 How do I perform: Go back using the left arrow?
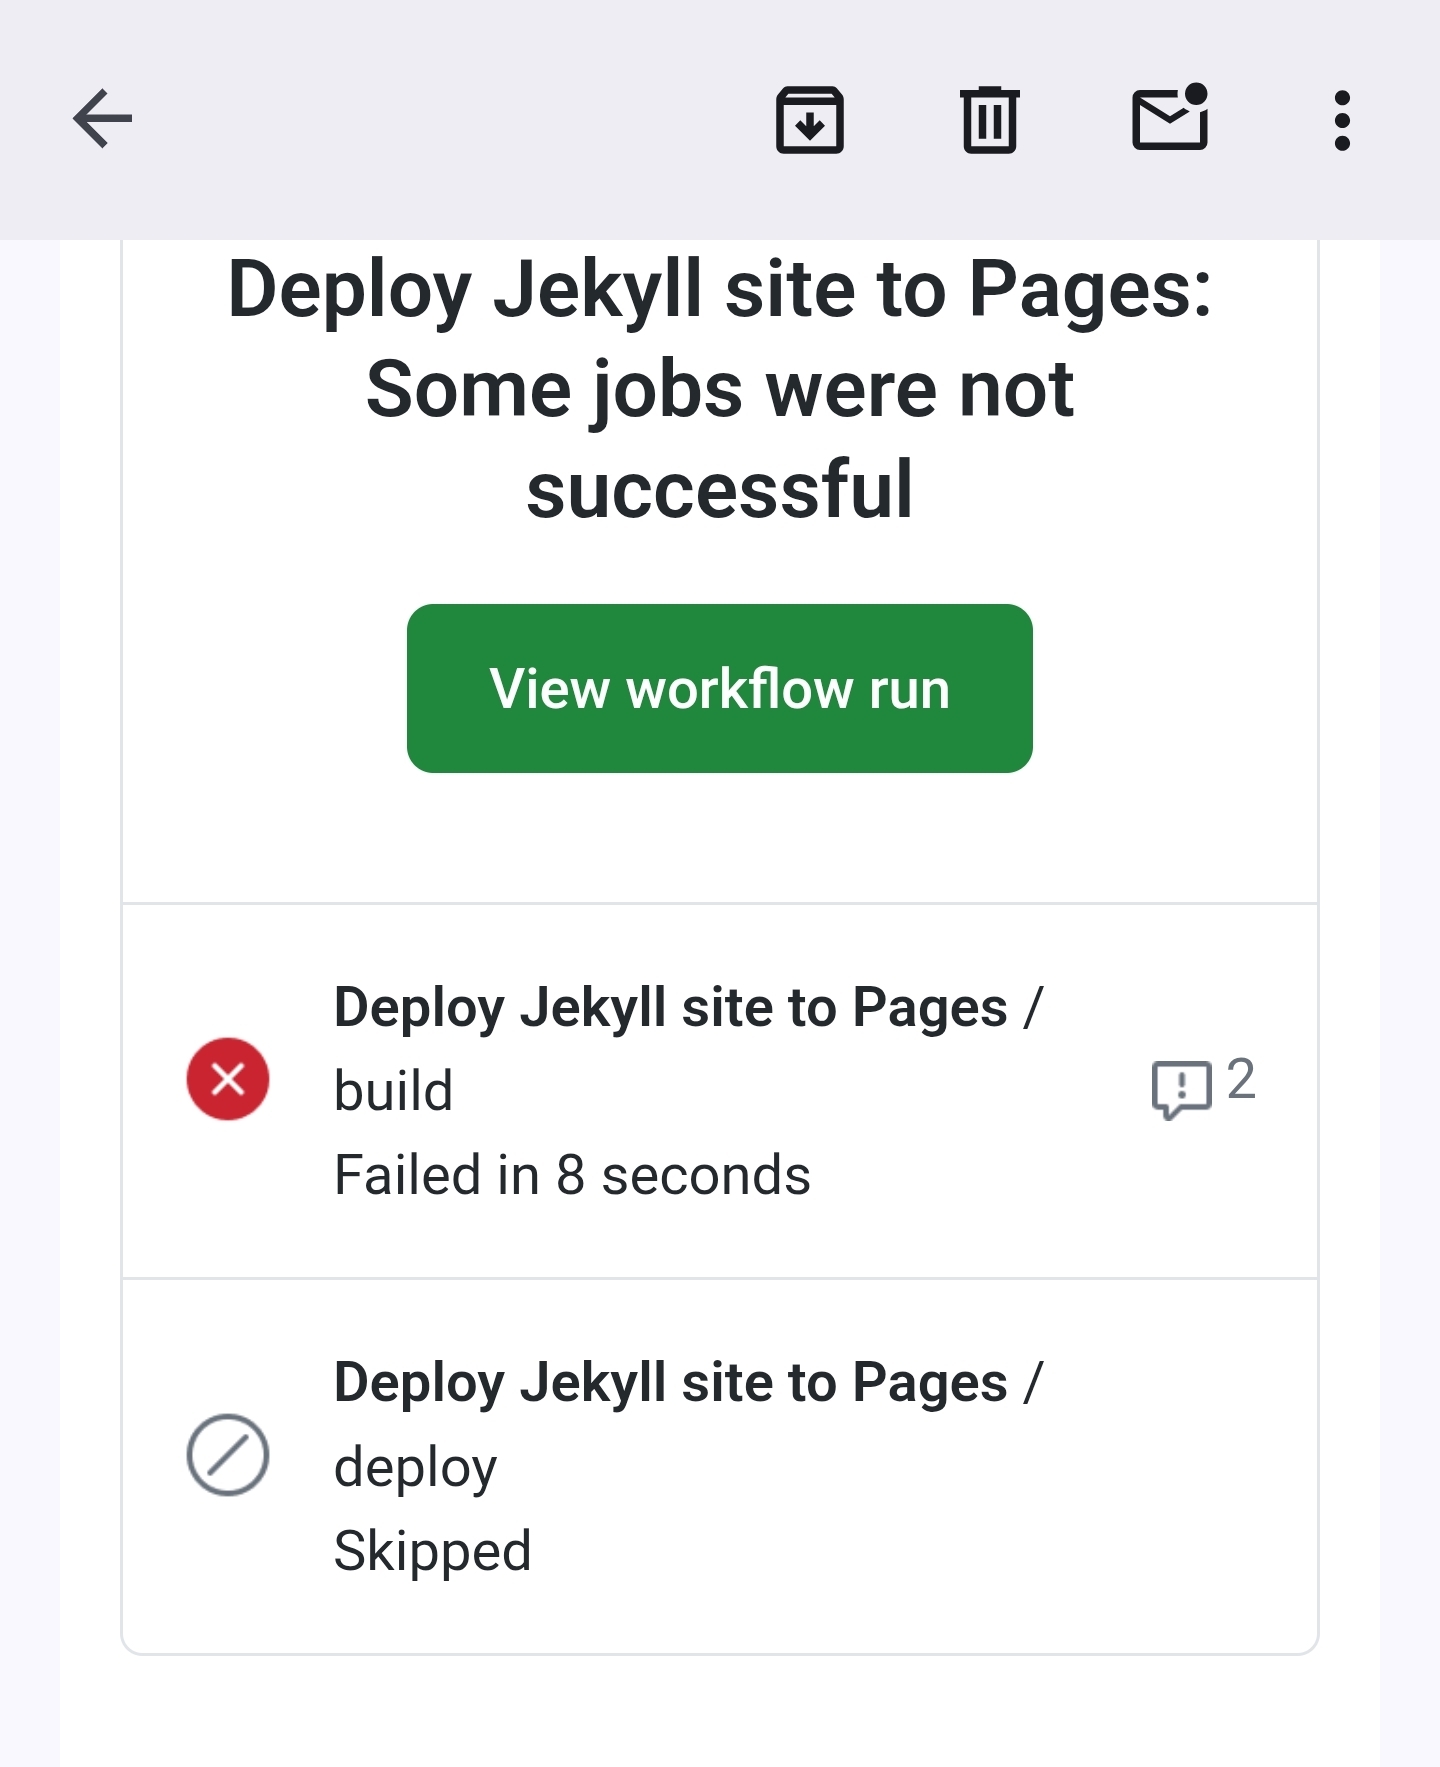[103, 119]
